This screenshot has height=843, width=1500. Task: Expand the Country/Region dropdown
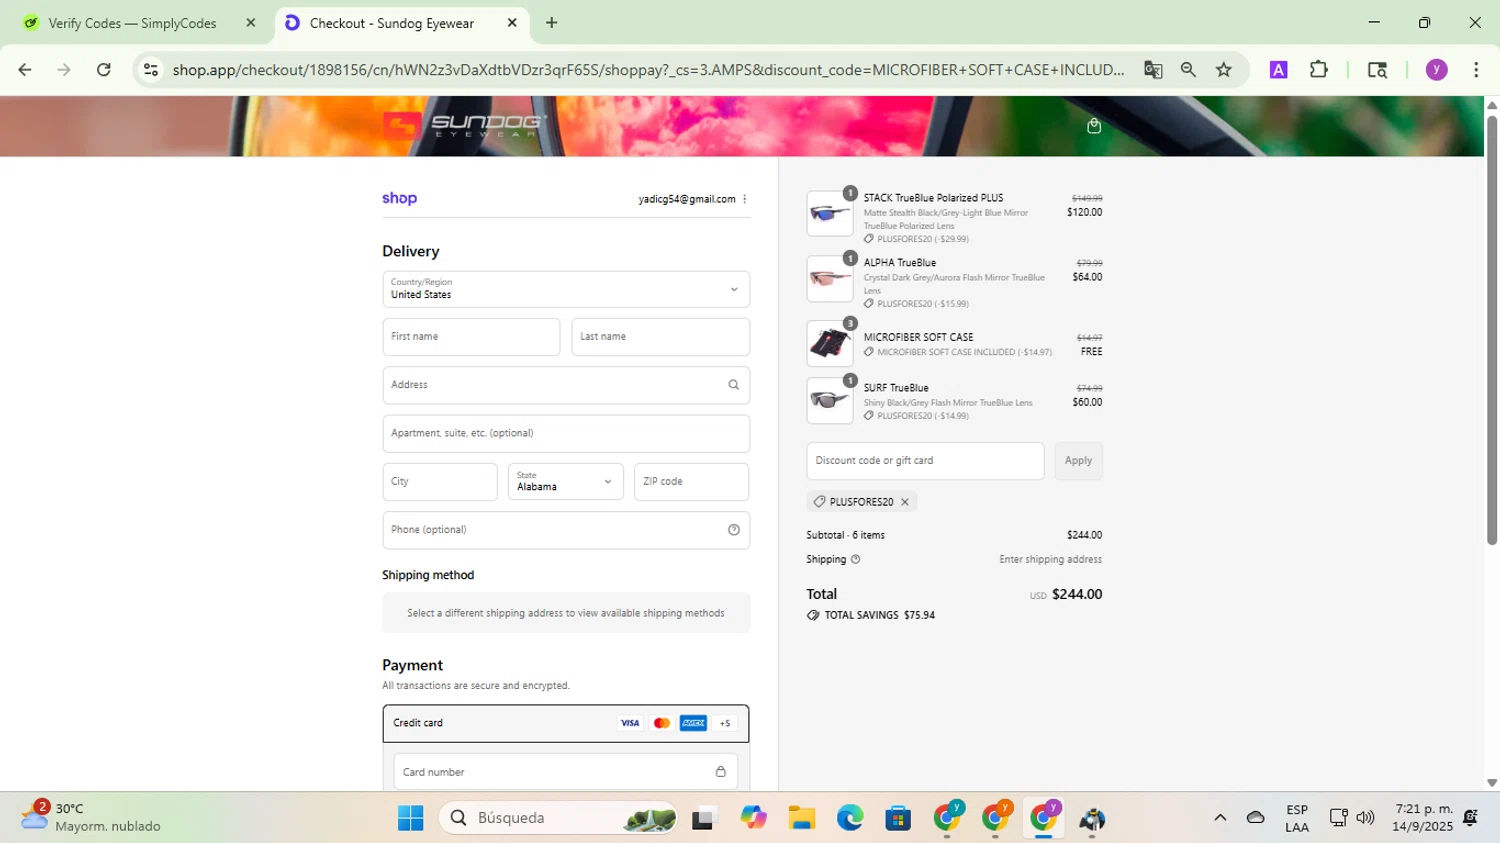[566, 289]
